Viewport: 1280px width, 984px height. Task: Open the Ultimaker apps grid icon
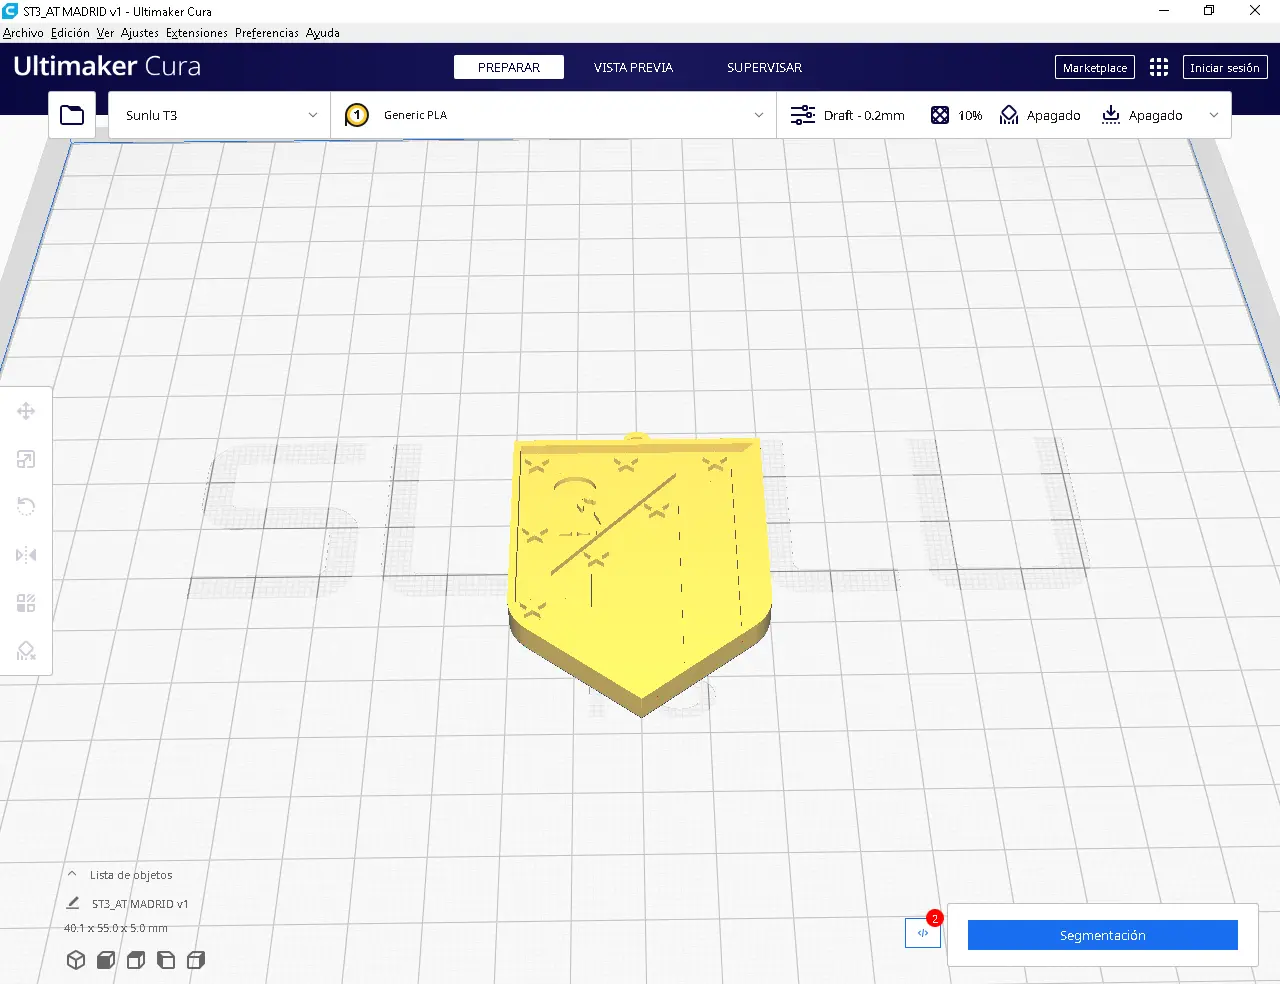1158,67
